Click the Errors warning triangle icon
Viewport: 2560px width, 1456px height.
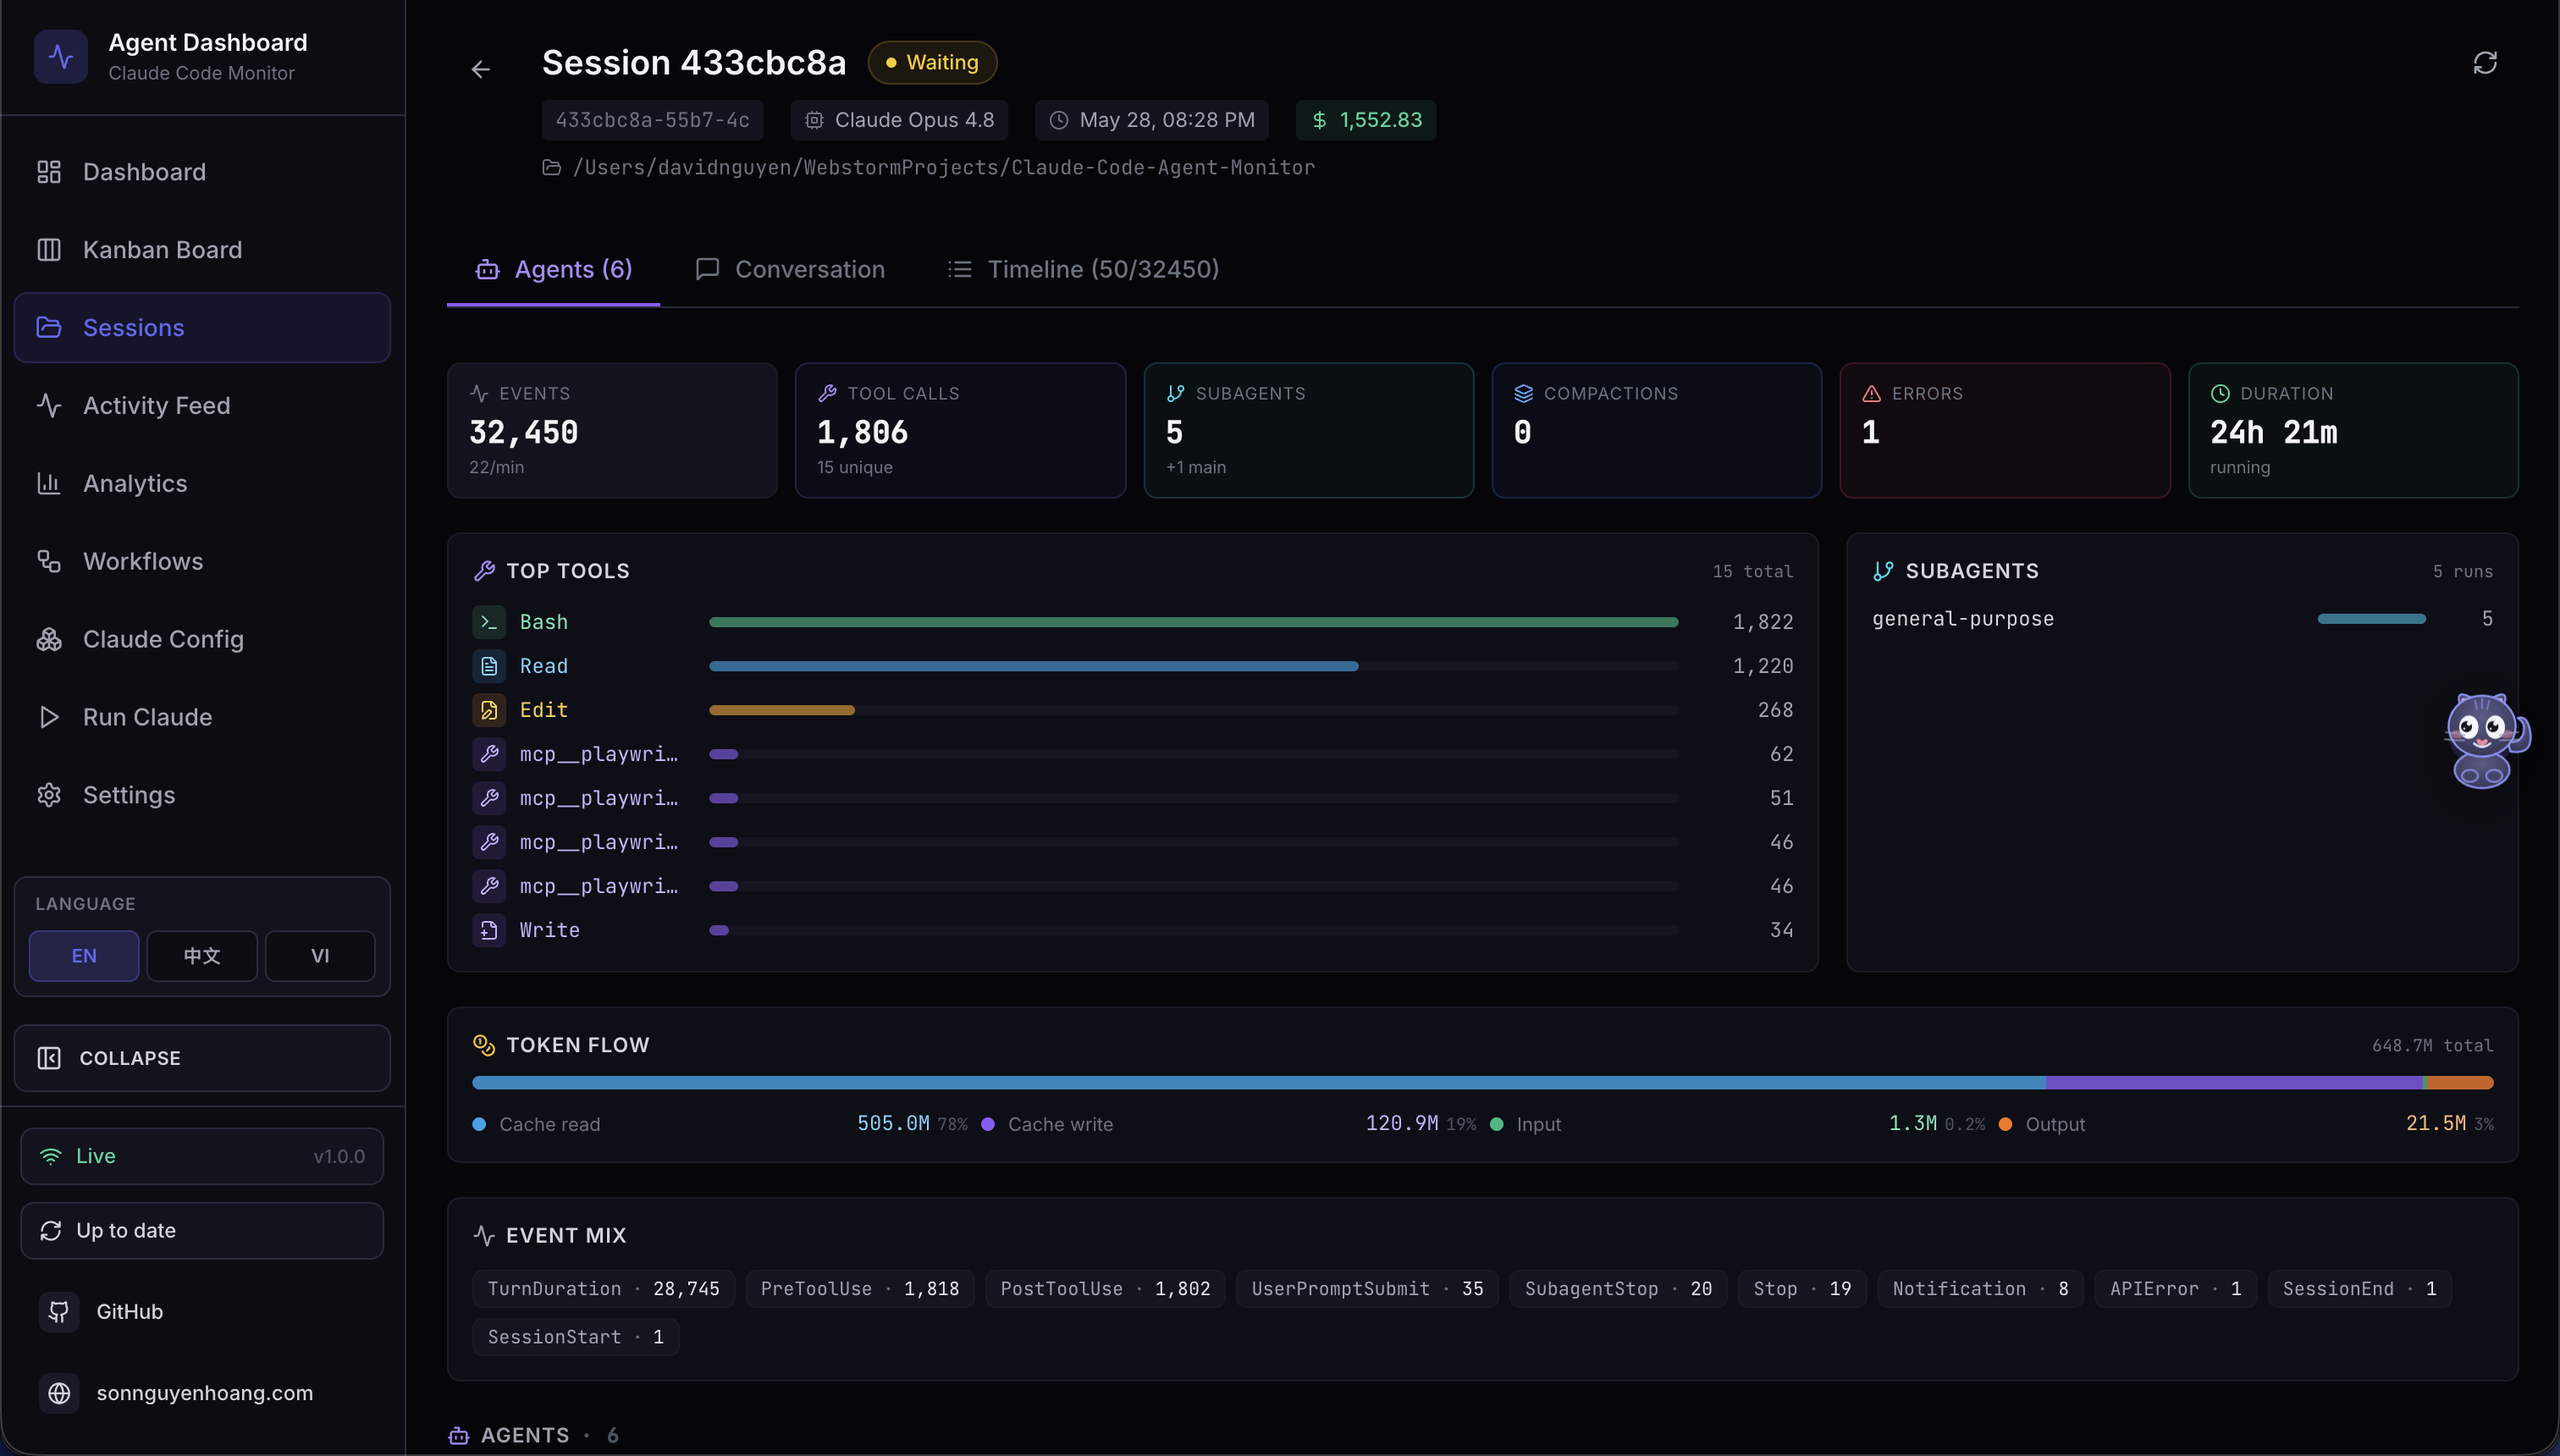click(1871, 394)
